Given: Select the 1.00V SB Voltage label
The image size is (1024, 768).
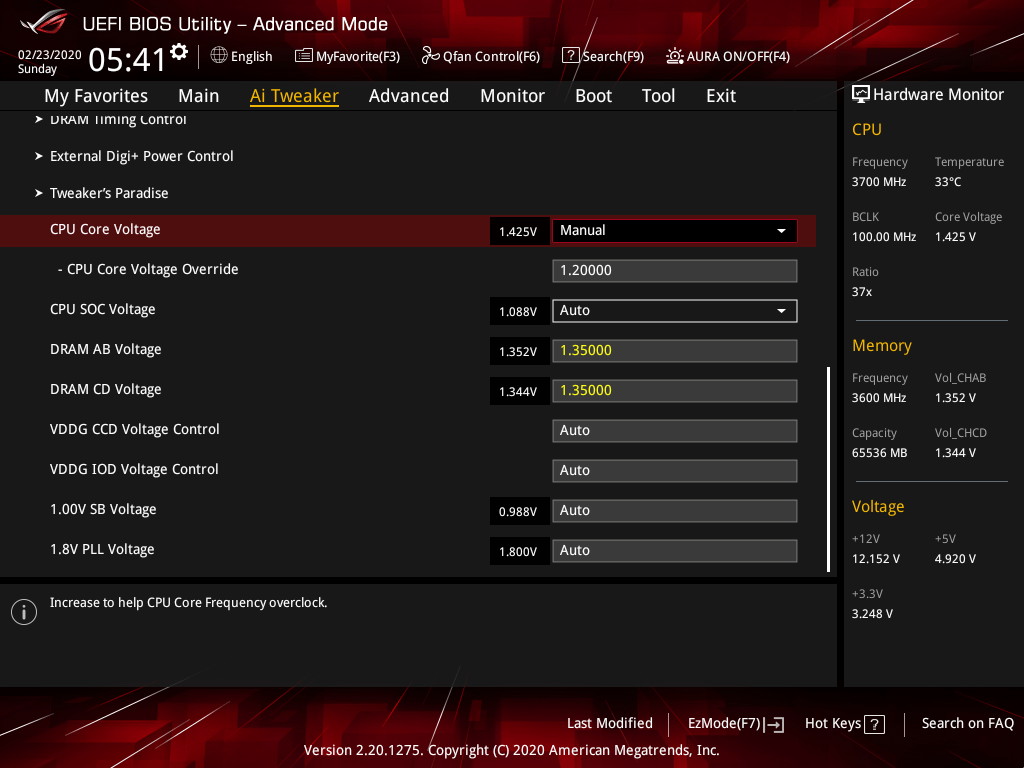Looking at the screenshot, I should [103, 509].
